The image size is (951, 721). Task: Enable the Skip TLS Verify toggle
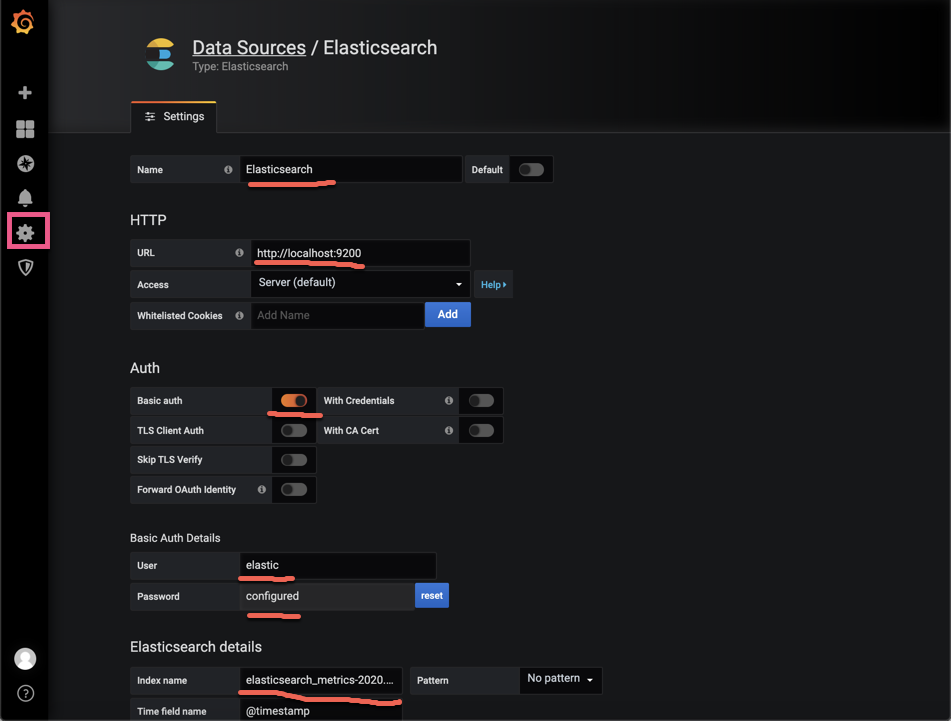click(294, 459)
